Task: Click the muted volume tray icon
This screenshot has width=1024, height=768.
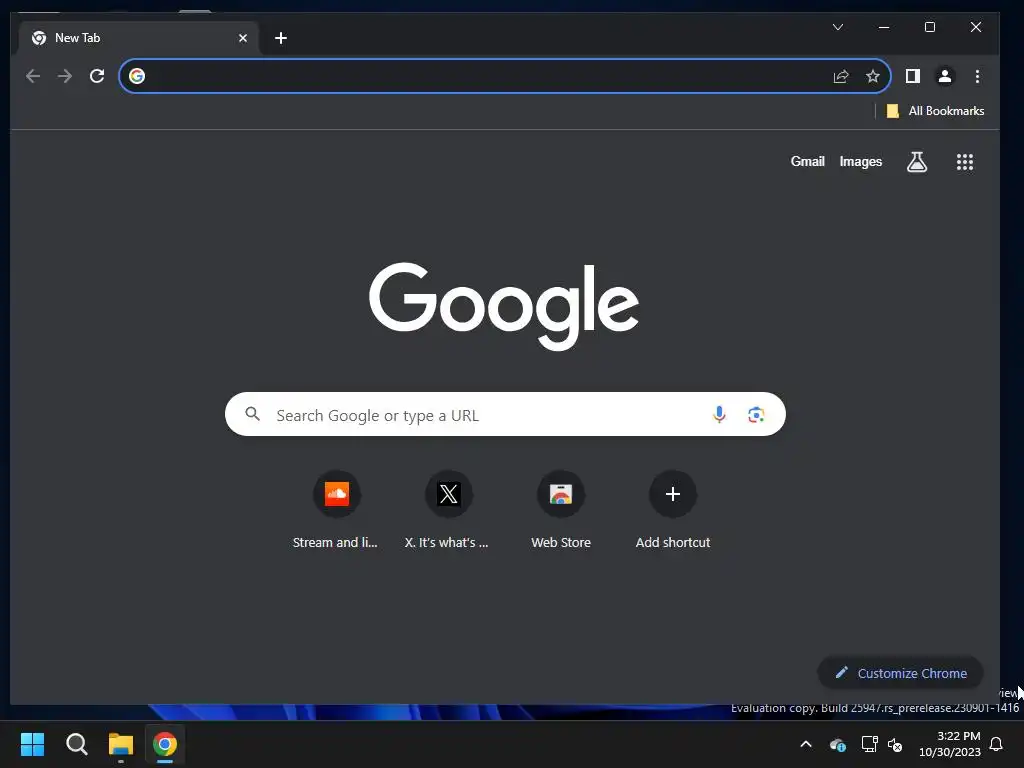Action: (895, 744)
